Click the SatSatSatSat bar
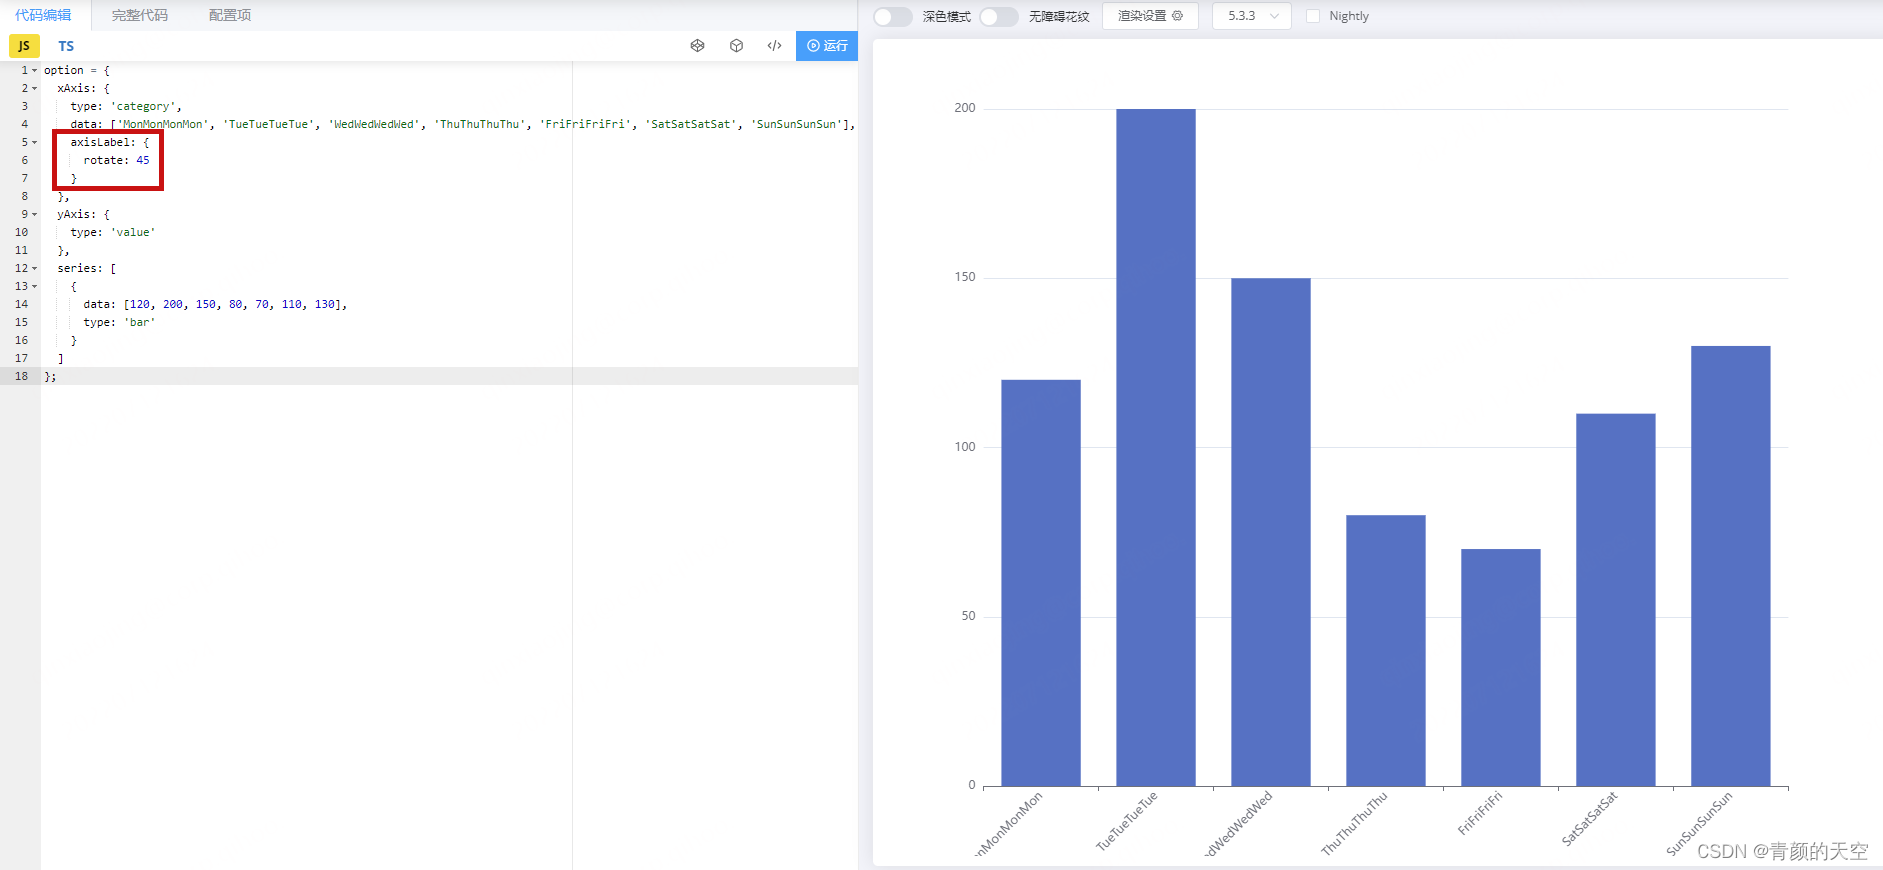The image size is (1883, 870). 1616,600
